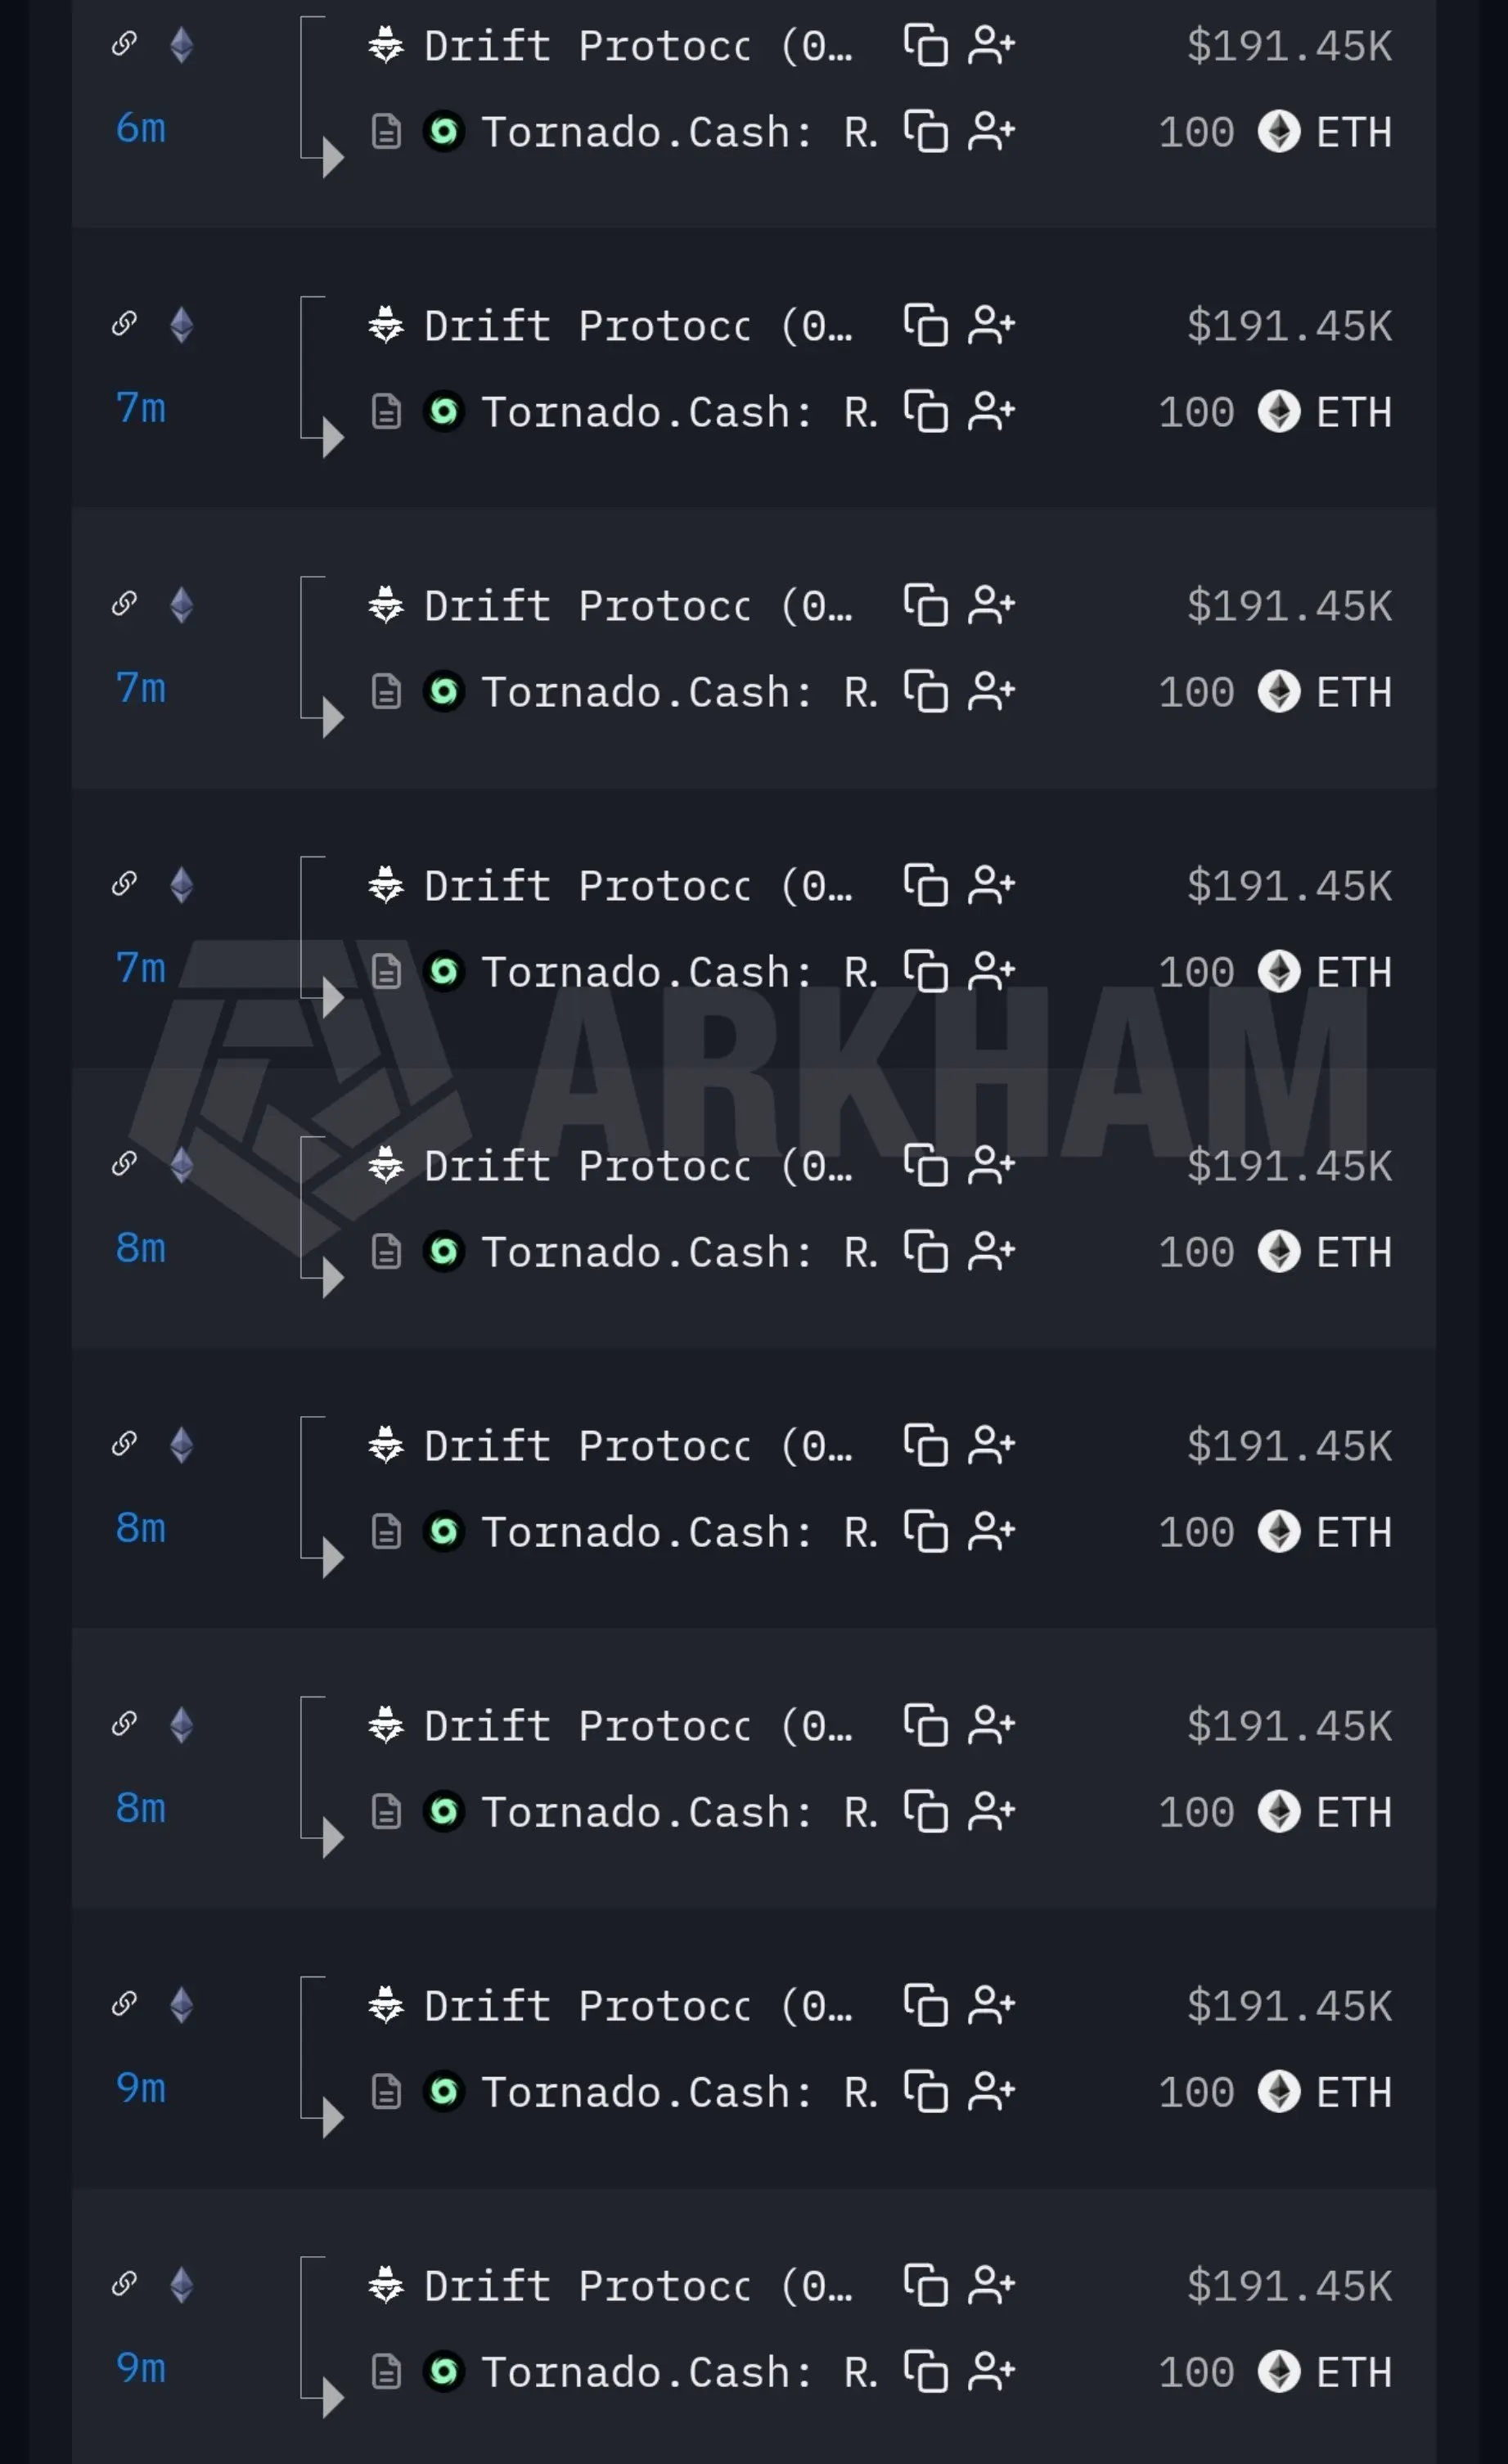Open Tornado.Cash: R. label in the 6m transaction
The height and width of the screenshot is (2464, 1508).
[680, 131]
